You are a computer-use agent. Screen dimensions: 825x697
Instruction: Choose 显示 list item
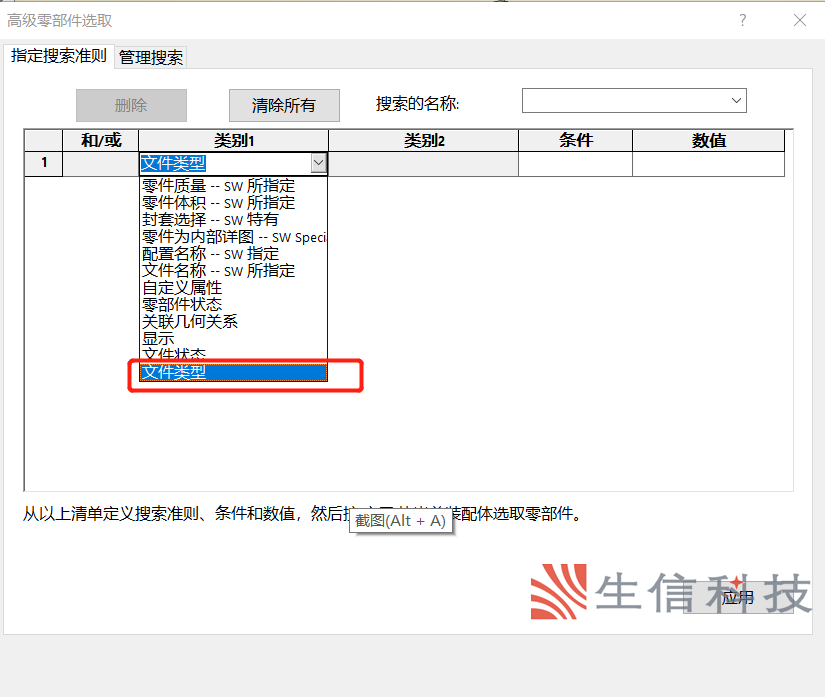[x=233, y=338]
